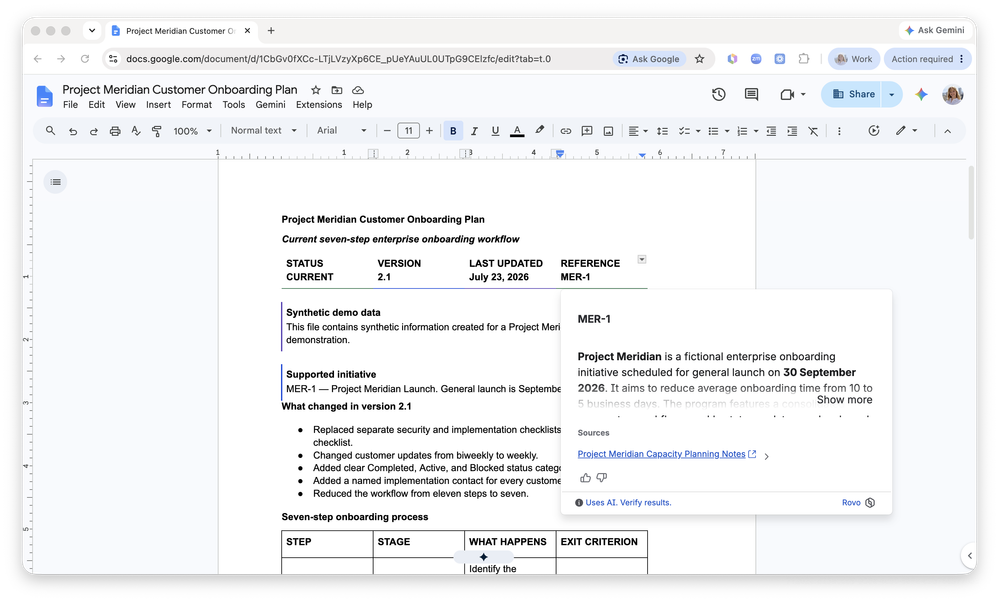Open the text alignment dropdown
This screenshot has height=602, width=999.
tap(638, 131)
